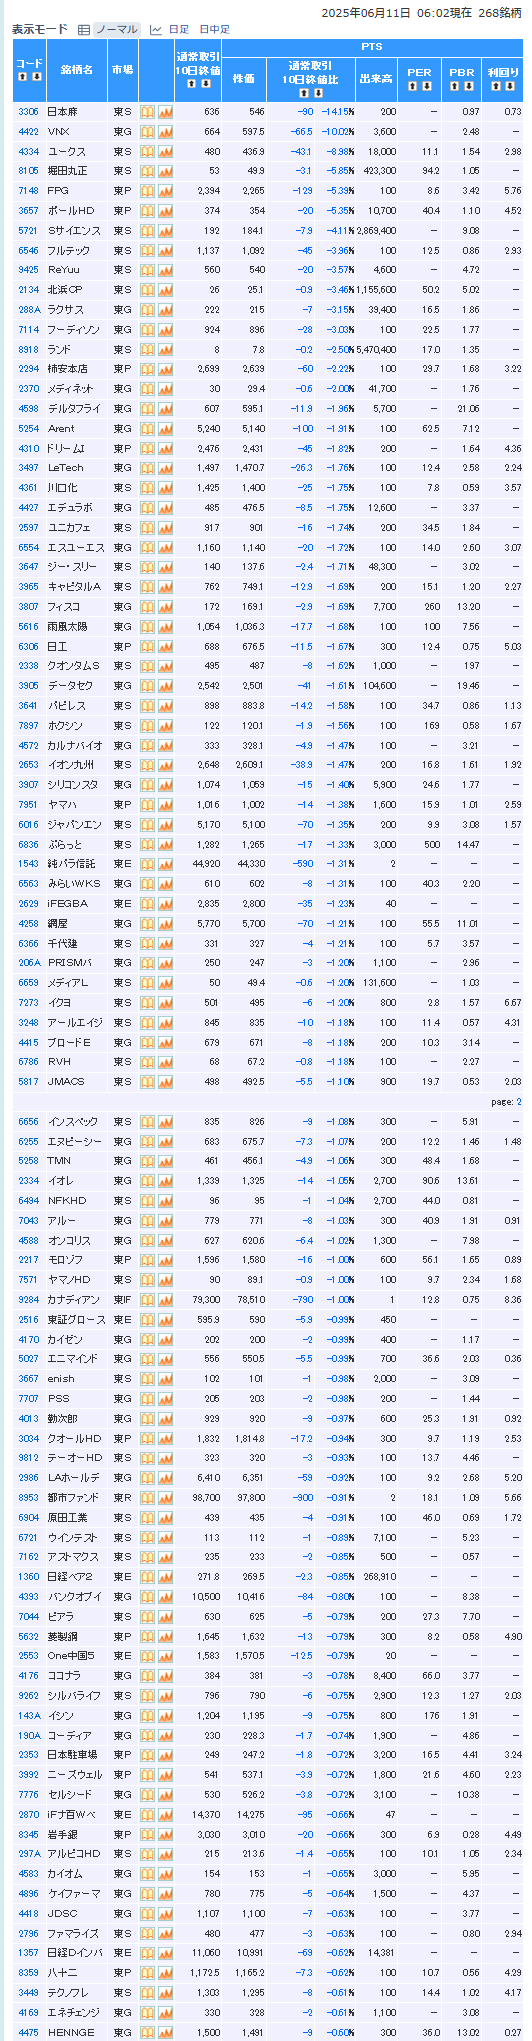532x2041 pixels.
Task: Select ノーマル display mode
Action: [x=116, y=30]
